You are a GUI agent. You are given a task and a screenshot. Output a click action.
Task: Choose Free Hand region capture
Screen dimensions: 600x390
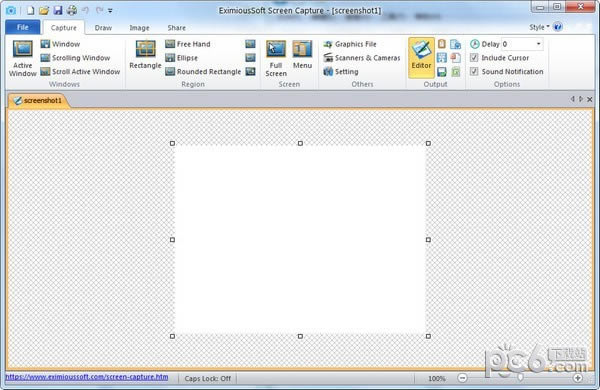point(188,44)
